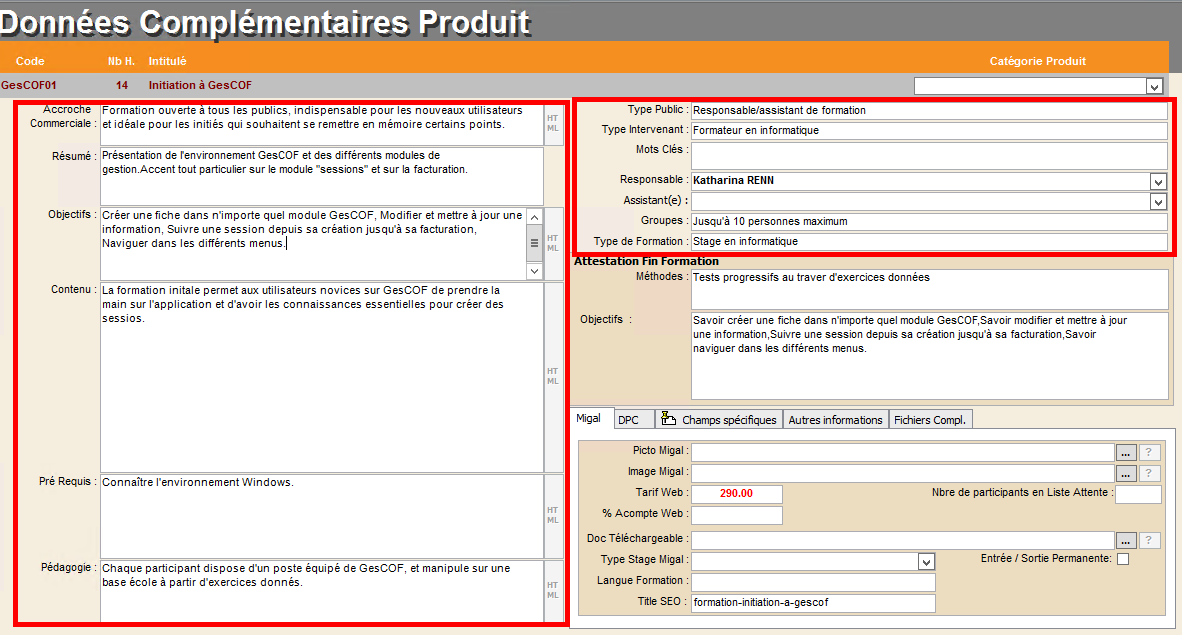Open the Champs spécifiques tab
Viewport: 1182px width, 635px height.
[719, 420]
